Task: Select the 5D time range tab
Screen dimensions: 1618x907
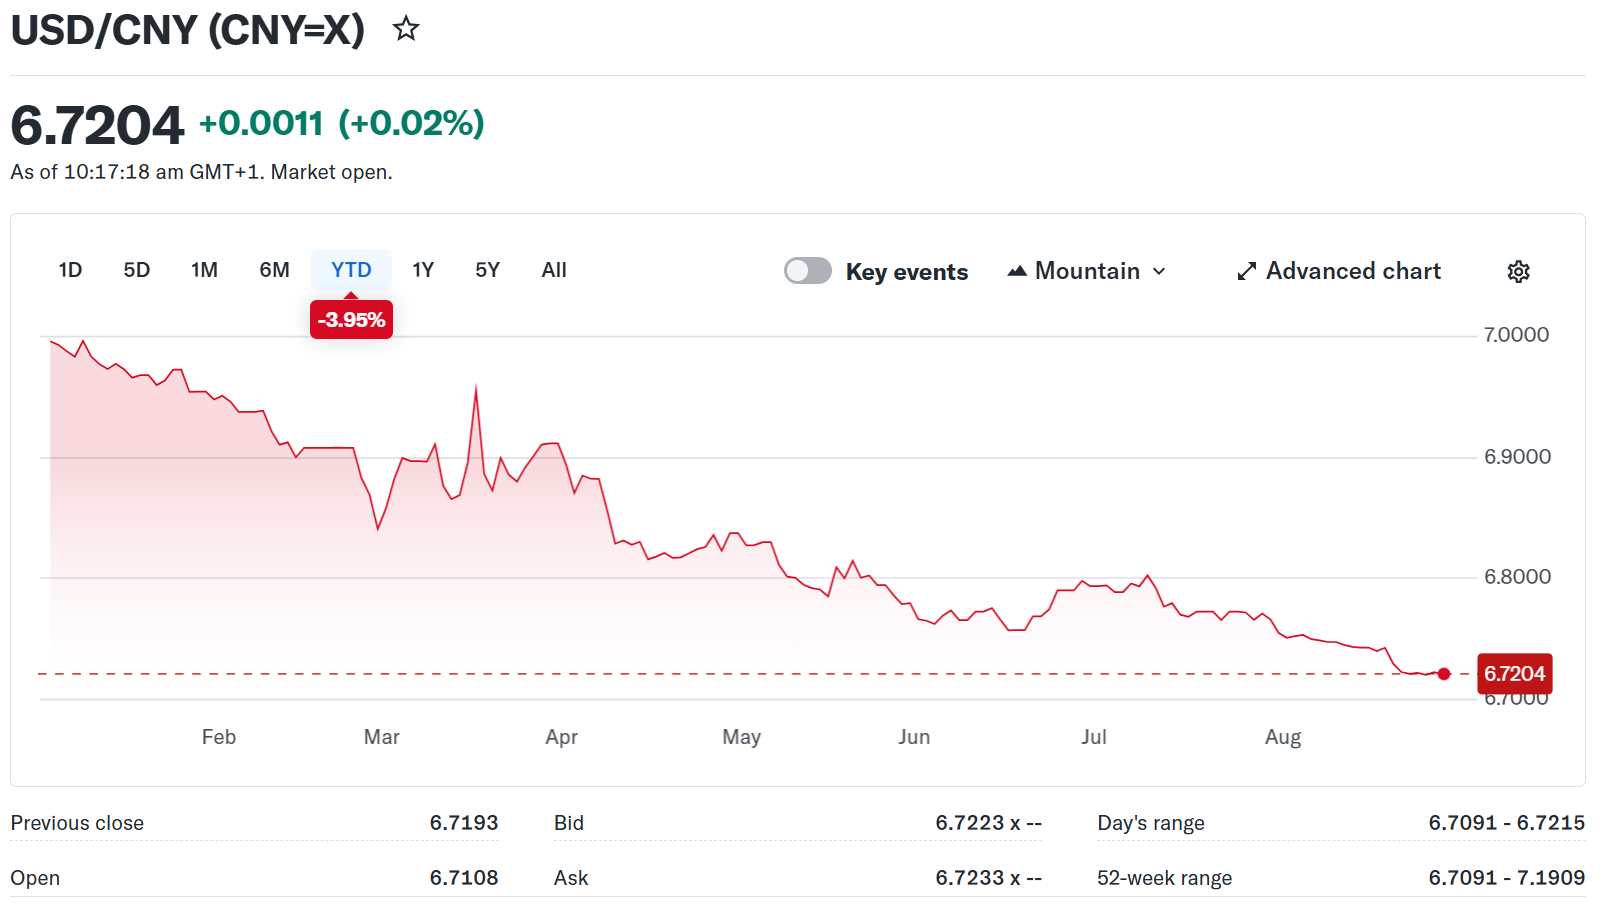Action: (x=137, y=270)
